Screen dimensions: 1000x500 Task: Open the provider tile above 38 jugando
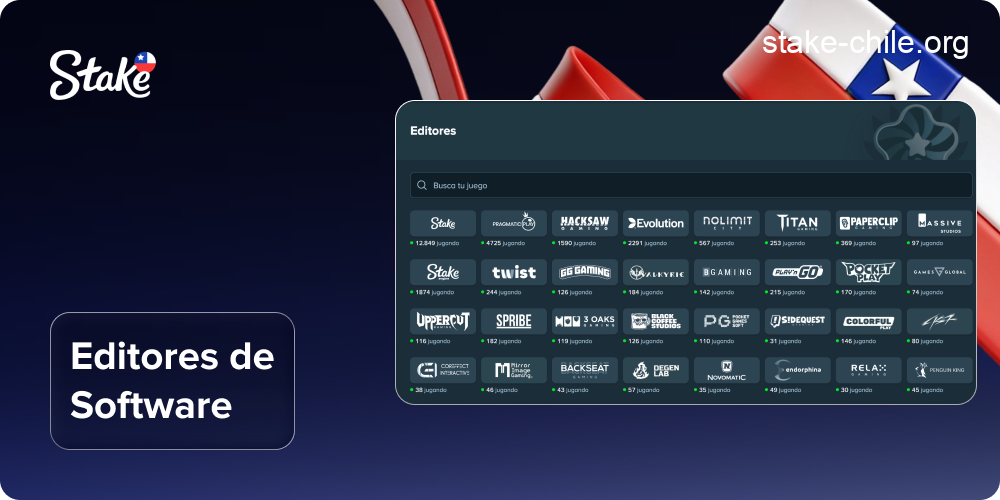[443, 370]
